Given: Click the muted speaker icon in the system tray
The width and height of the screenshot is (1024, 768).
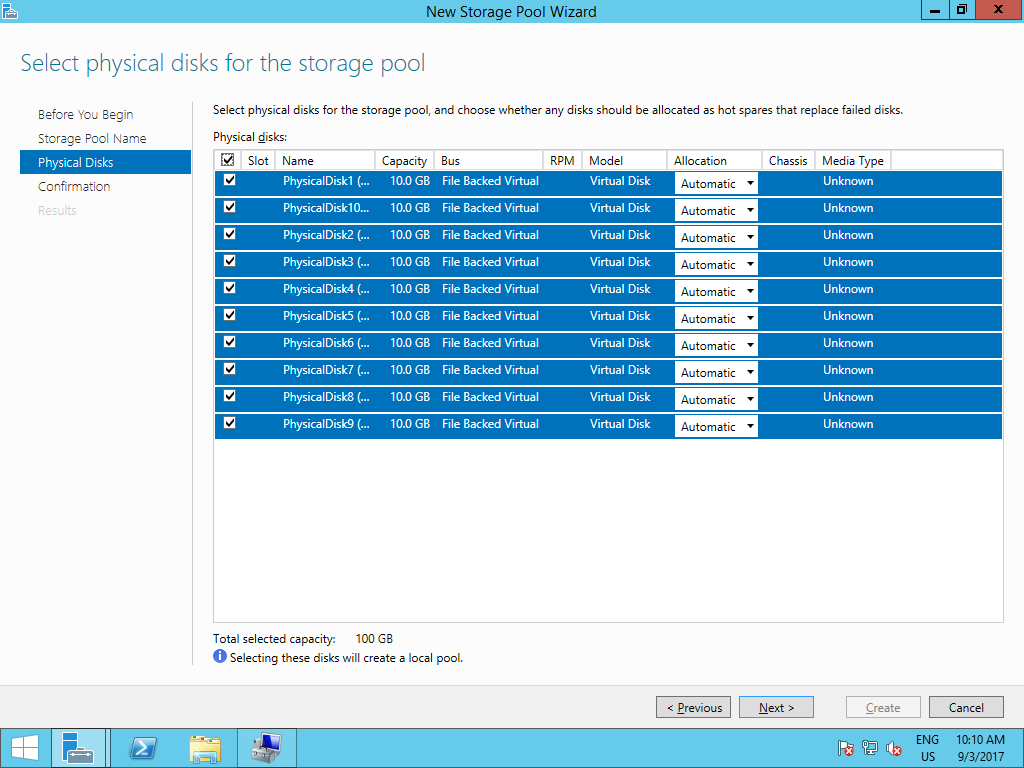Looking at the screenshot, I should [893, 747].
